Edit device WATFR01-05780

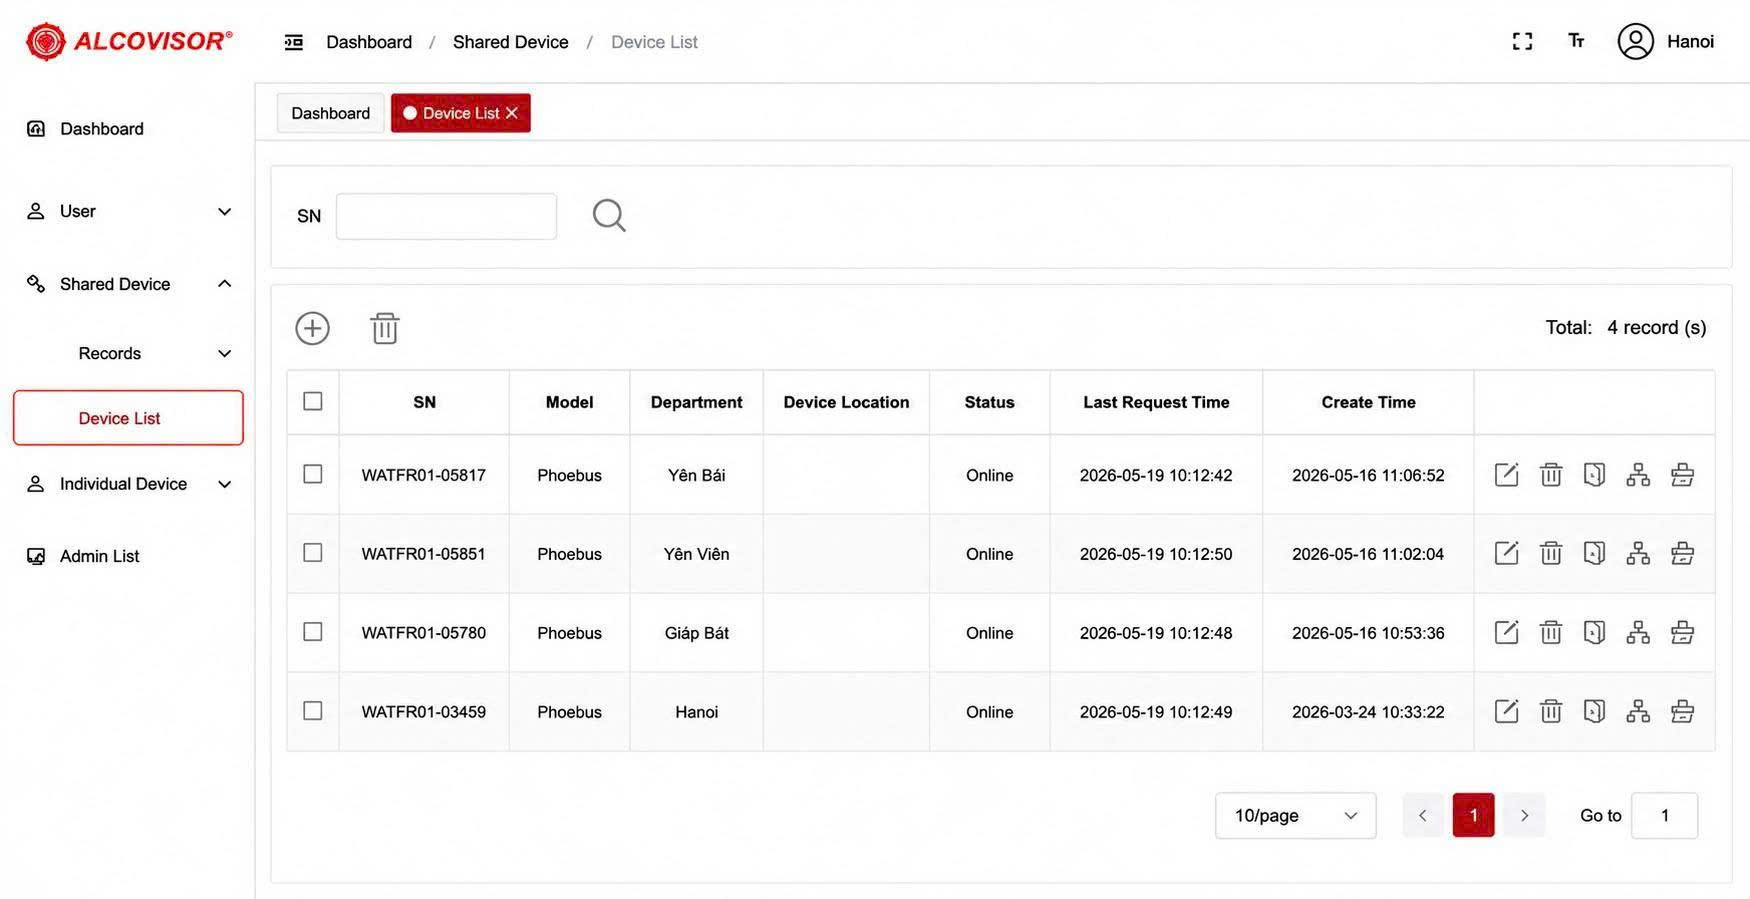1506,632
